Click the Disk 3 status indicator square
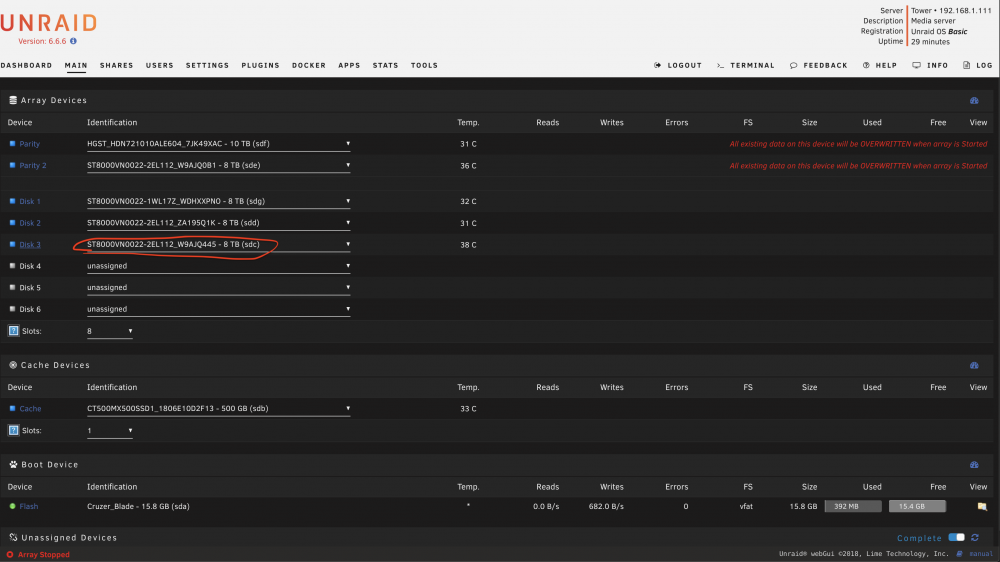 [12, 244]
